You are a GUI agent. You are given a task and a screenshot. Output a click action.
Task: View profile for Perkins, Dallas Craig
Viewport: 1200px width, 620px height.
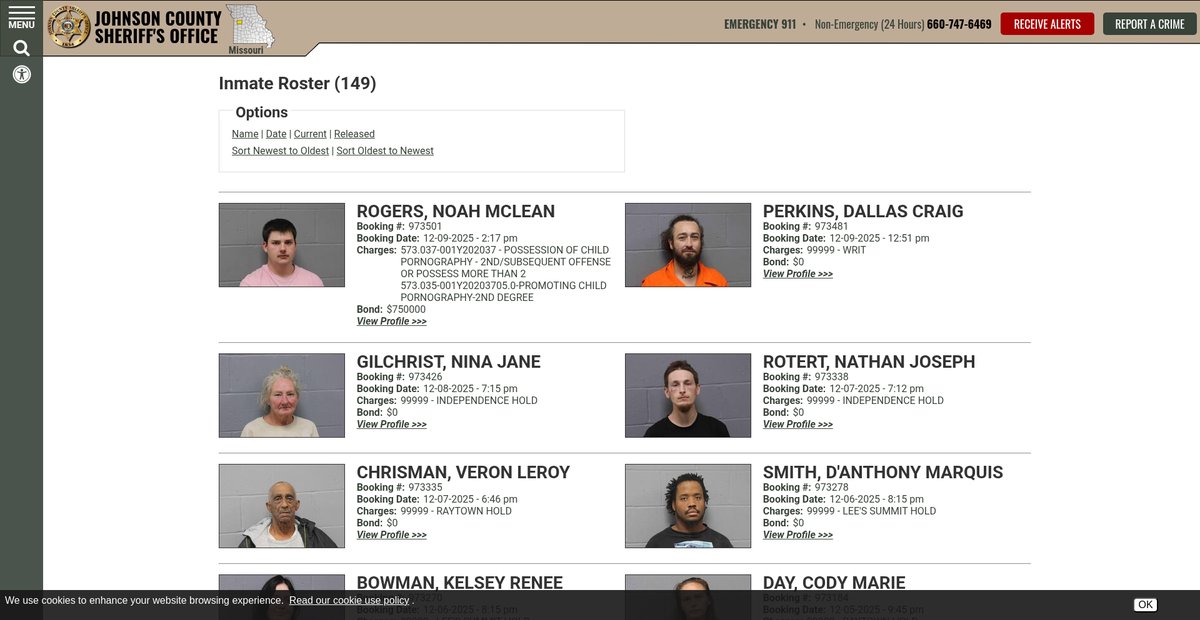[x=798, y=274]
